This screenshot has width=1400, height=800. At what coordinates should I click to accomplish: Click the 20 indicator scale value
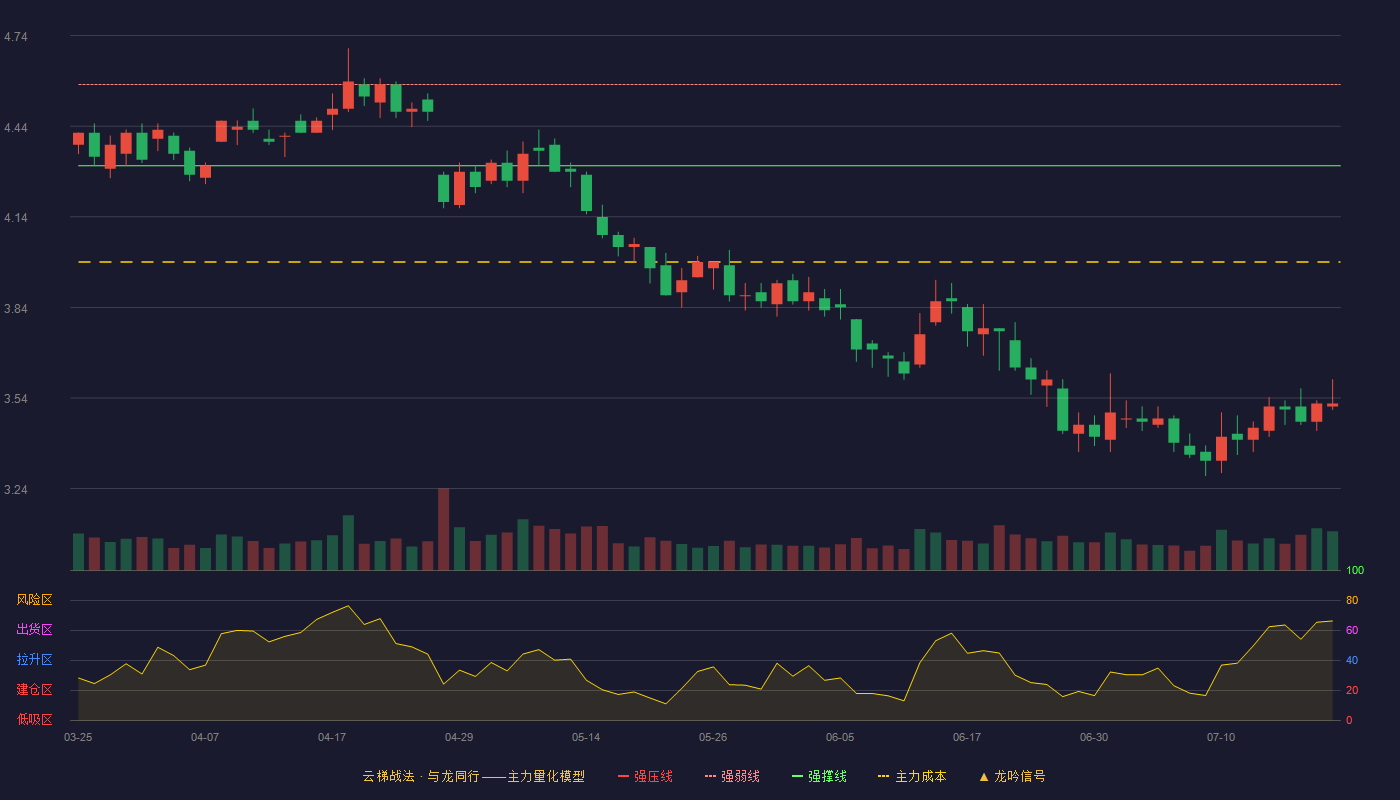tap(1352, 691)
